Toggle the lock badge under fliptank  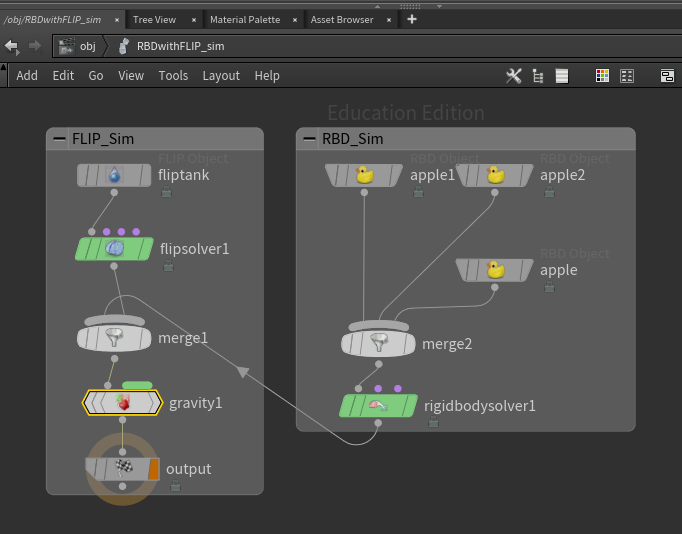tap(167, 192)
